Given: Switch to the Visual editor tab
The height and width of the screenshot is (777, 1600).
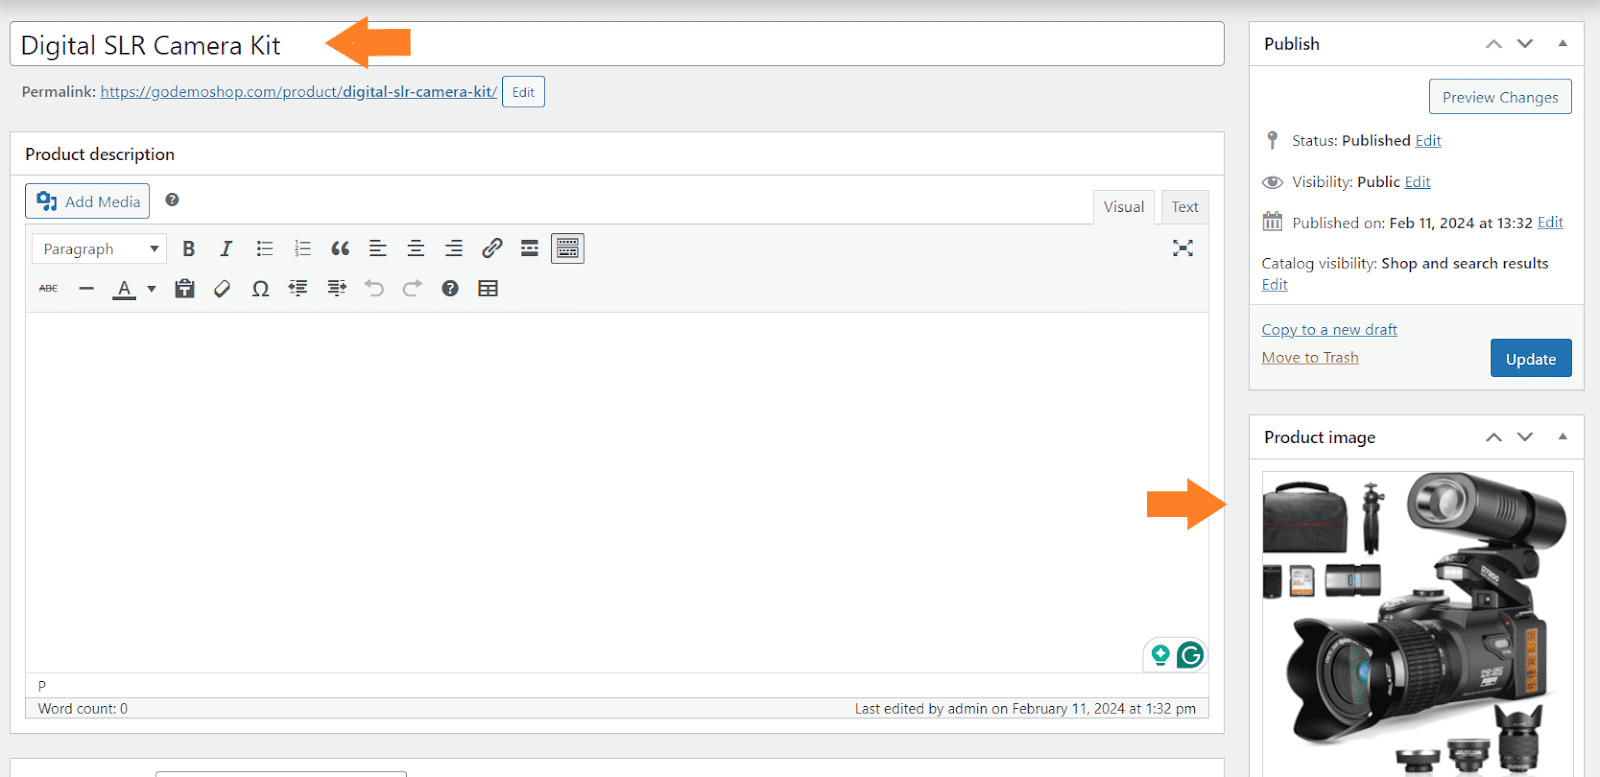Looking at the screenshot, I should (x=1124, y=207).
